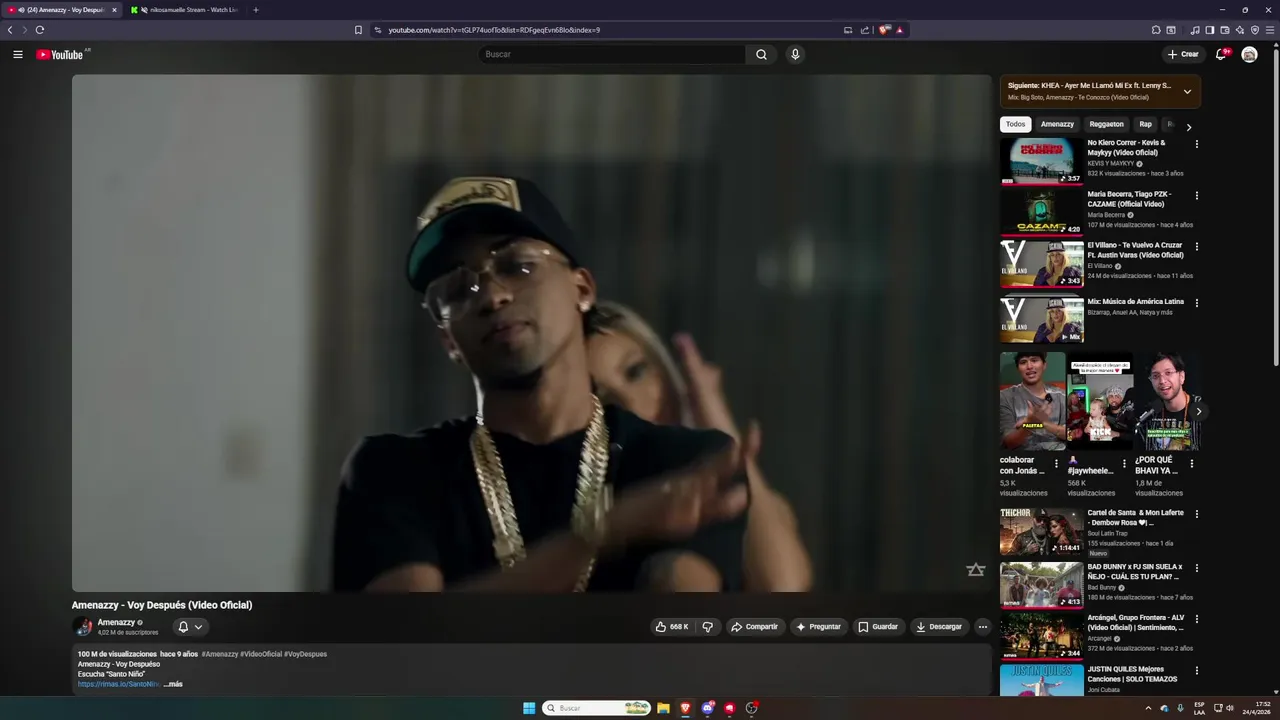This screenshot has width=1280, height=720.
Task: Open options for ¿POR QUÉ BHAVI YA Short
Action: [1191, 463]
